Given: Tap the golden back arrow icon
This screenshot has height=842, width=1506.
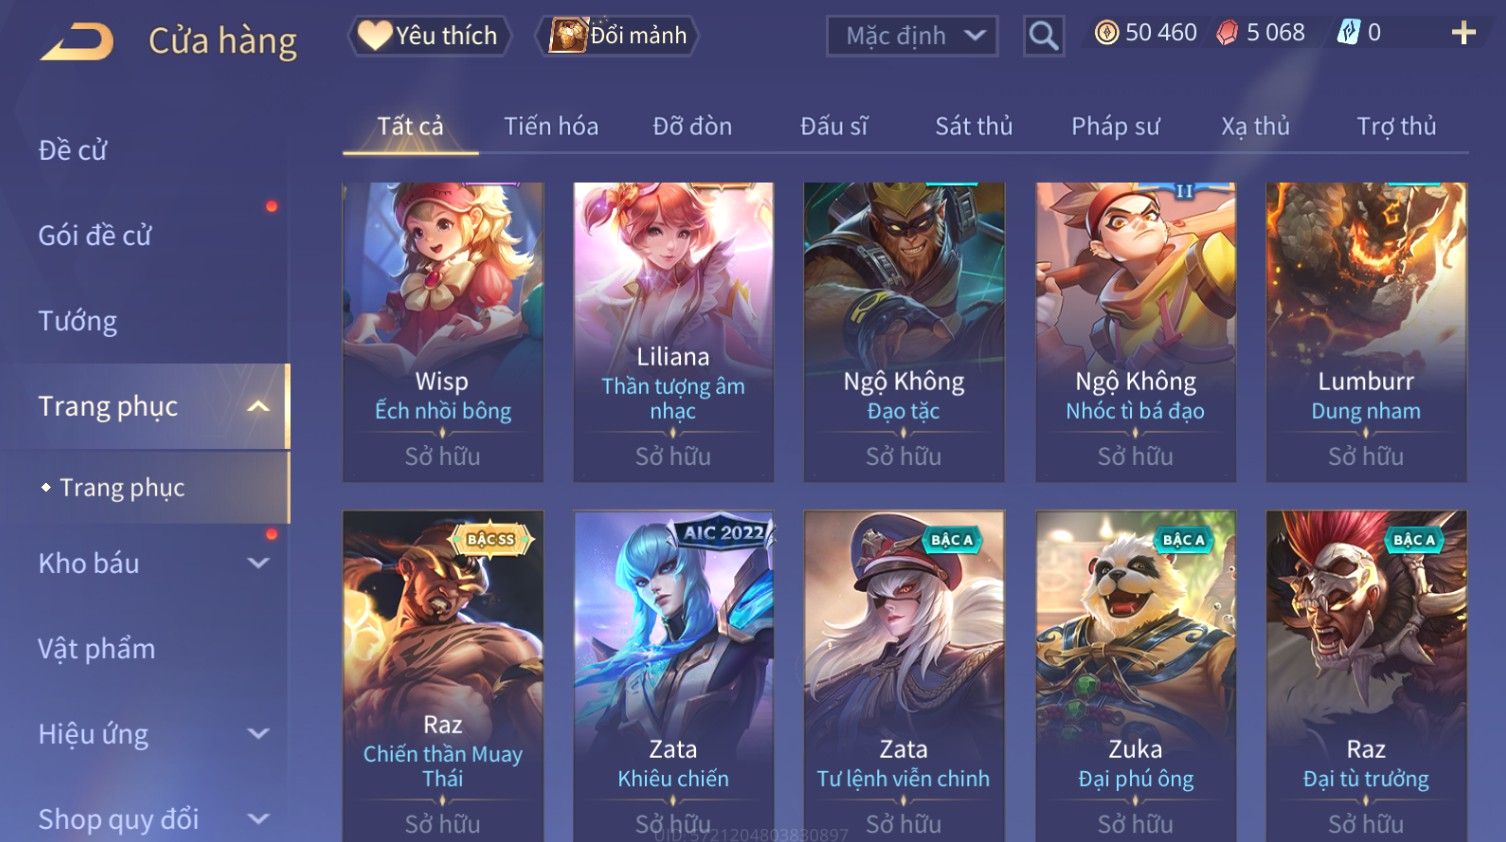Looking at the screenshot, I should point(77,42).
